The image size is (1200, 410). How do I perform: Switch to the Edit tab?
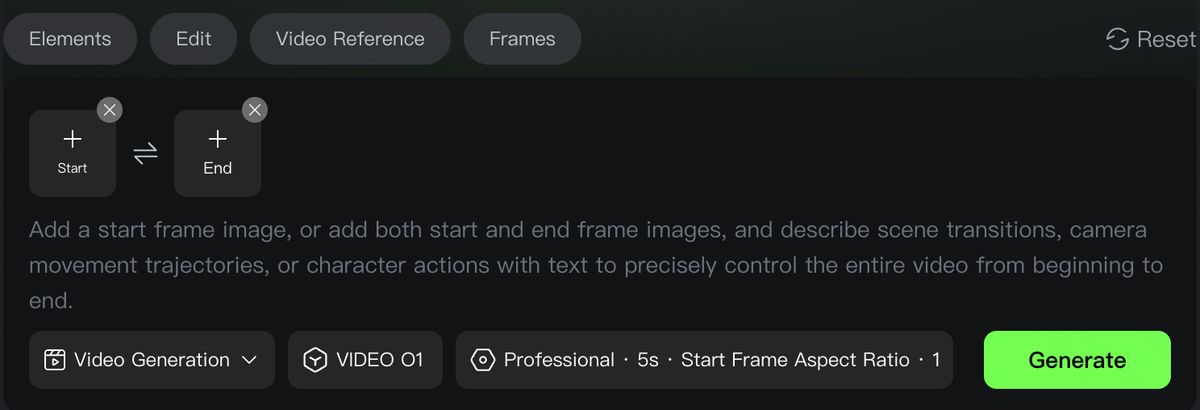(x=193, y=39)
